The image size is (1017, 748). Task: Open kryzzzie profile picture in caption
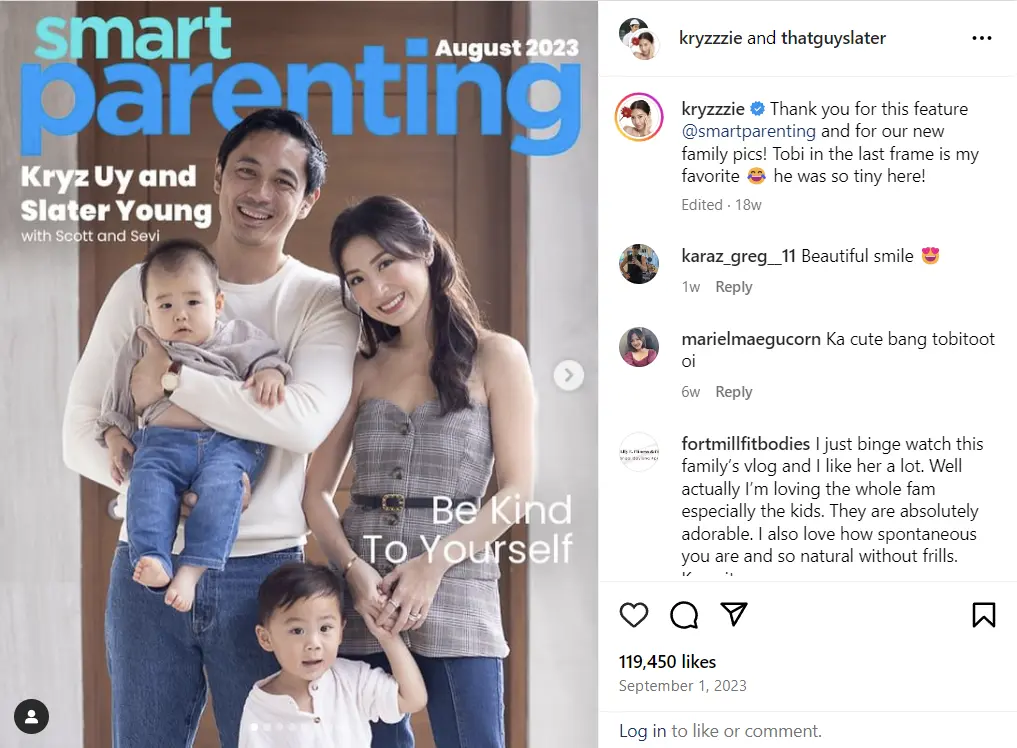[639, 117]
